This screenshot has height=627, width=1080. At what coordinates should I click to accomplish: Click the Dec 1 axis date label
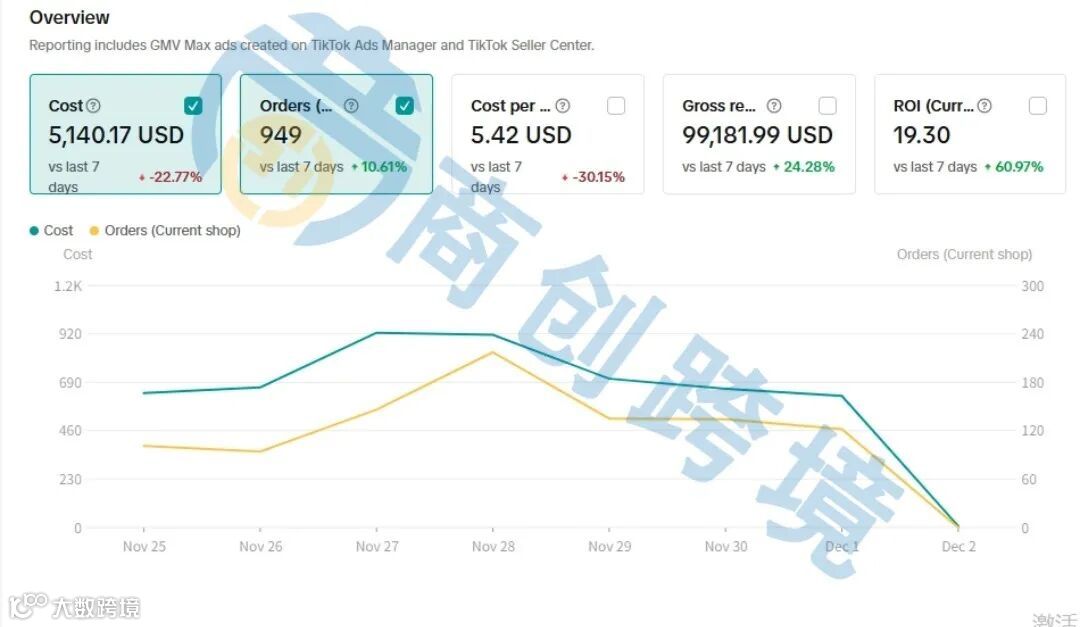point(842,547)
